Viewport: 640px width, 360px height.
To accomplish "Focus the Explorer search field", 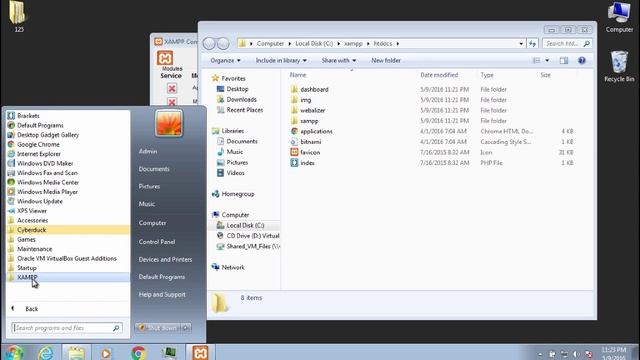I will click(567, 43).
